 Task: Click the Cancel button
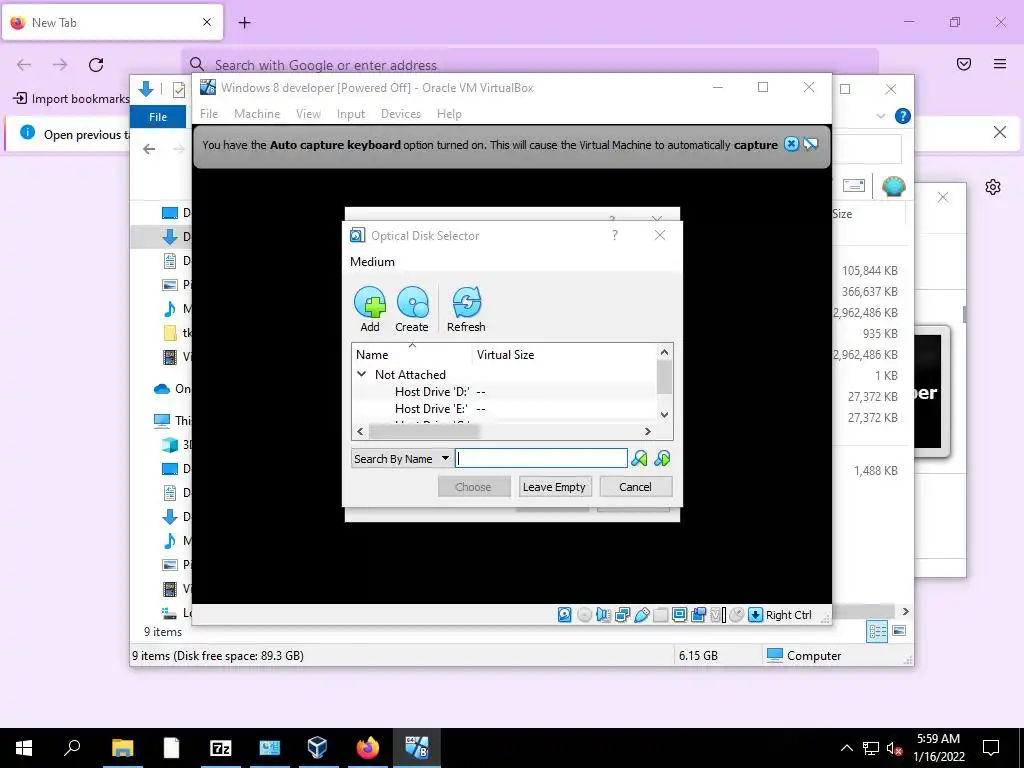[x=635, y=487]
